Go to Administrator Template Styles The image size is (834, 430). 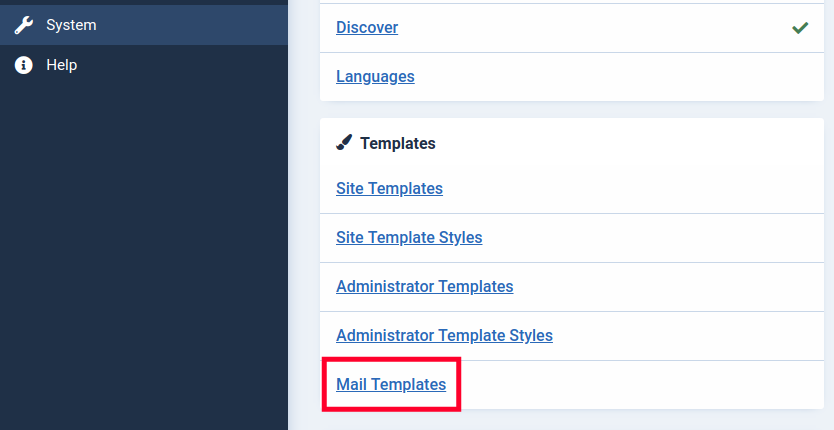click(444, 335)
